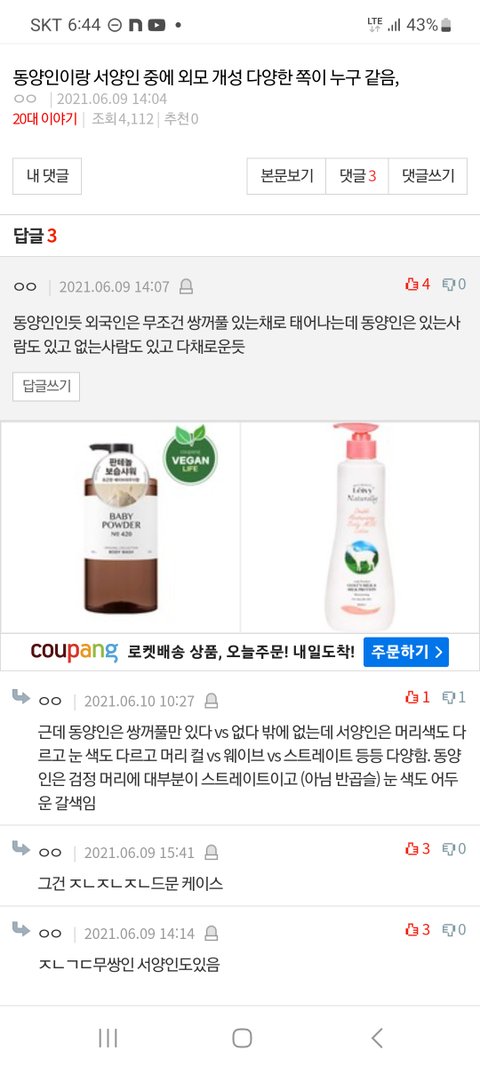The height and width of the screenshot is (1067, 480).
Task: Tap the report icon beside the 14:07 timestamp
Action: [x=185, y=287]
